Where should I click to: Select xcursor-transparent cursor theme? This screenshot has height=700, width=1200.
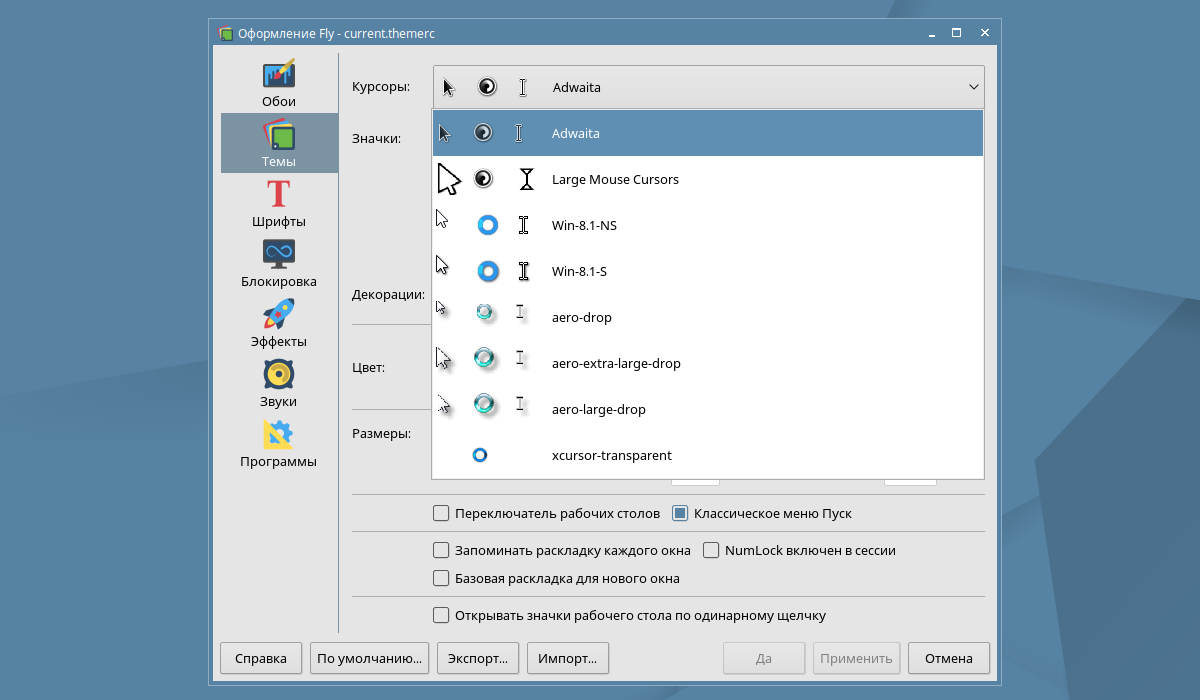pos(708,455)
